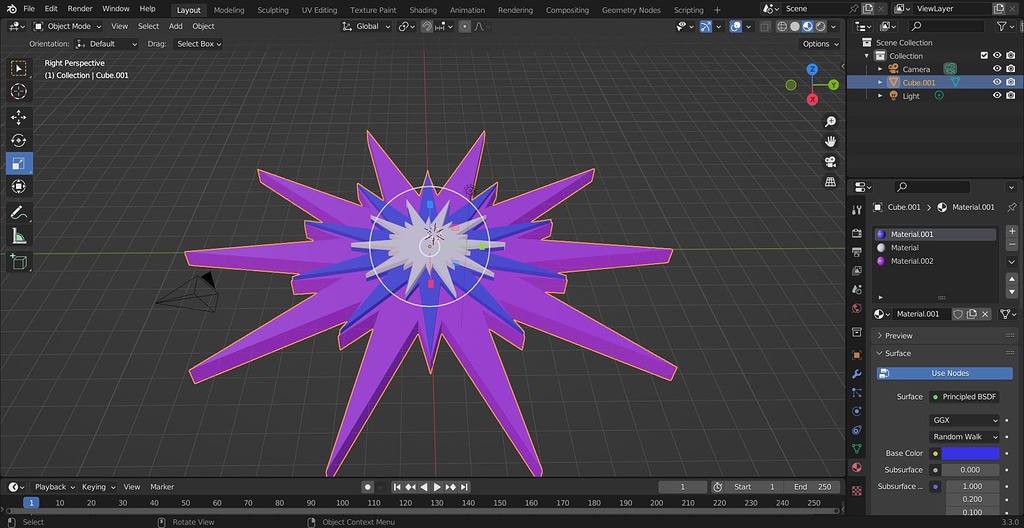The width and height of the screenshot is (1024, 528).
Task: Hide Camera in viewport
Action: 997,69
